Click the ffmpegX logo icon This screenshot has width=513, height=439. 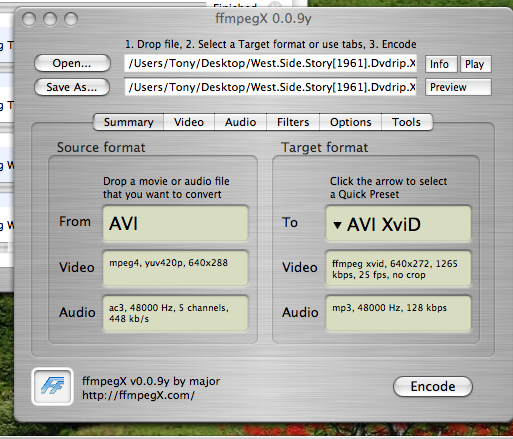coord(52,386)
